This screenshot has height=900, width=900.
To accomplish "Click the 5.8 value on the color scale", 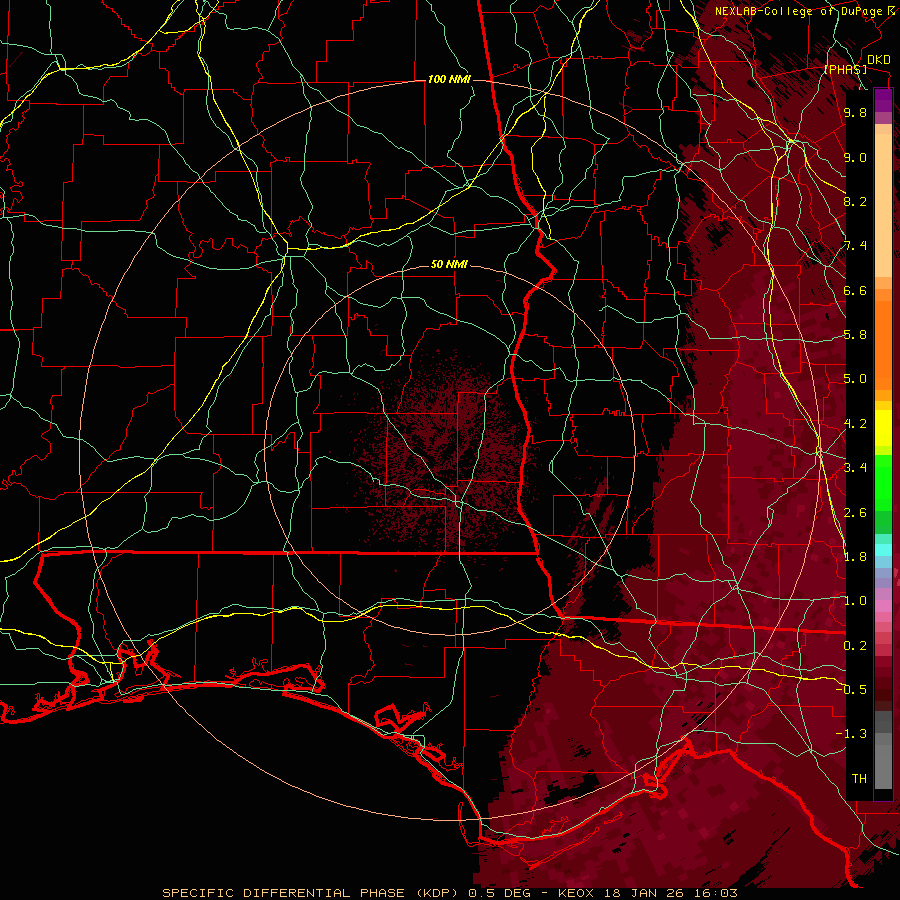I will click(855, 335).
